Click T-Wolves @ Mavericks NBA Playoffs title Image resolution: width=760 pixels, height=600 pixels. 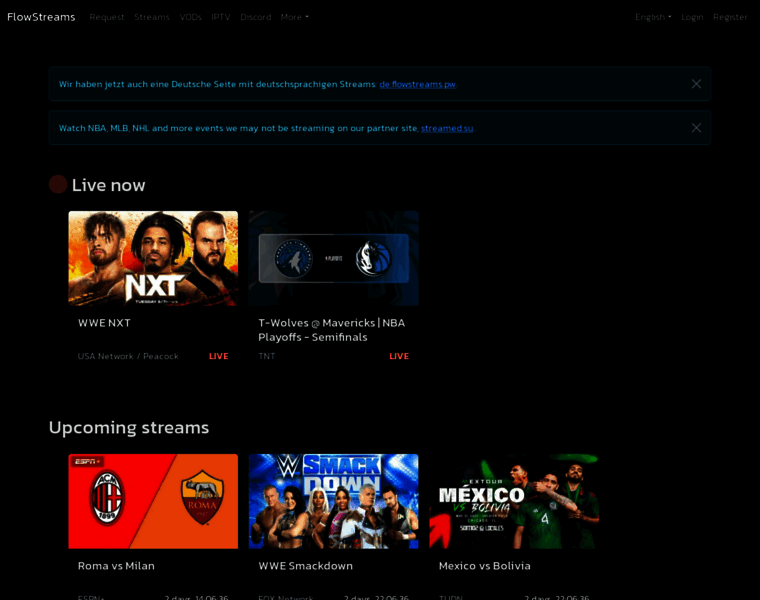click(x=332, y=330)
